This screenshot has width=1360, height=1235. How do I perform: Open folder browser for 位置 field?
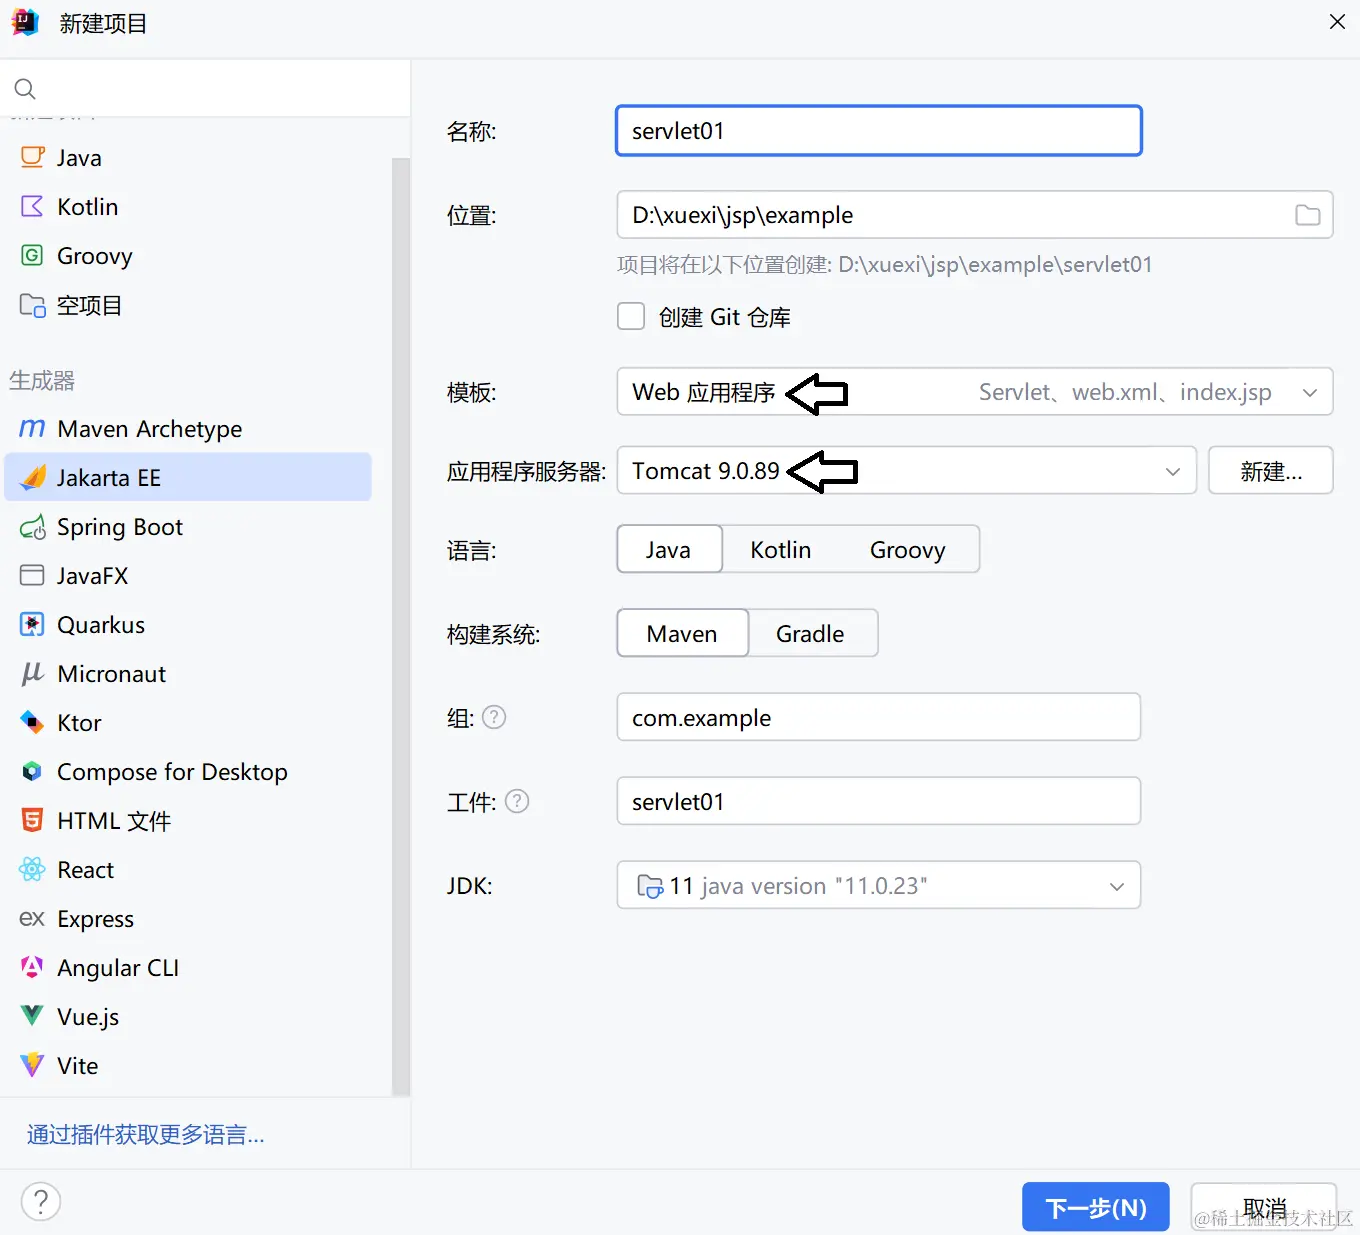pos(1308,214)
